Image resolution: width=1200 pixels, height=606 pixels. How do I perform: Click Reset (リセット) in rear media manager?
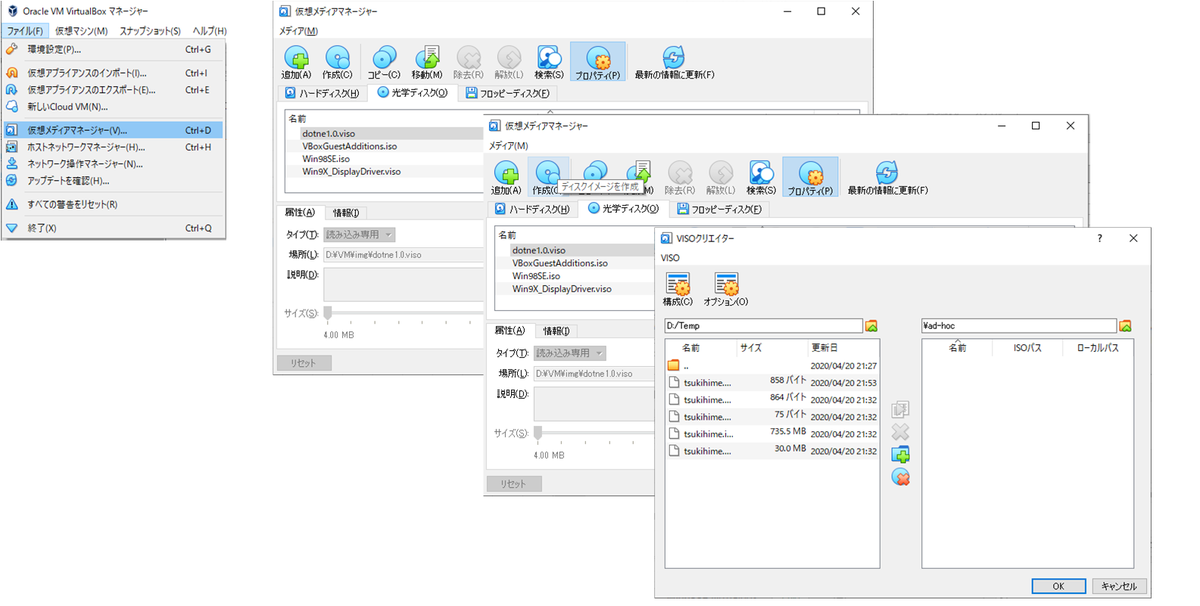tap(303, 363)
